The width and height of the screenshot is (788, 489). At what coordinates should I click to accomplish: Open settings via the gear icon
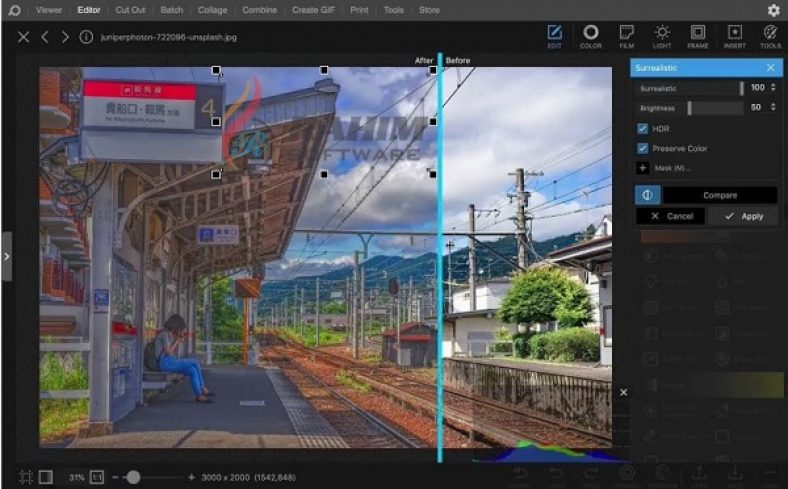click(773, 10)
